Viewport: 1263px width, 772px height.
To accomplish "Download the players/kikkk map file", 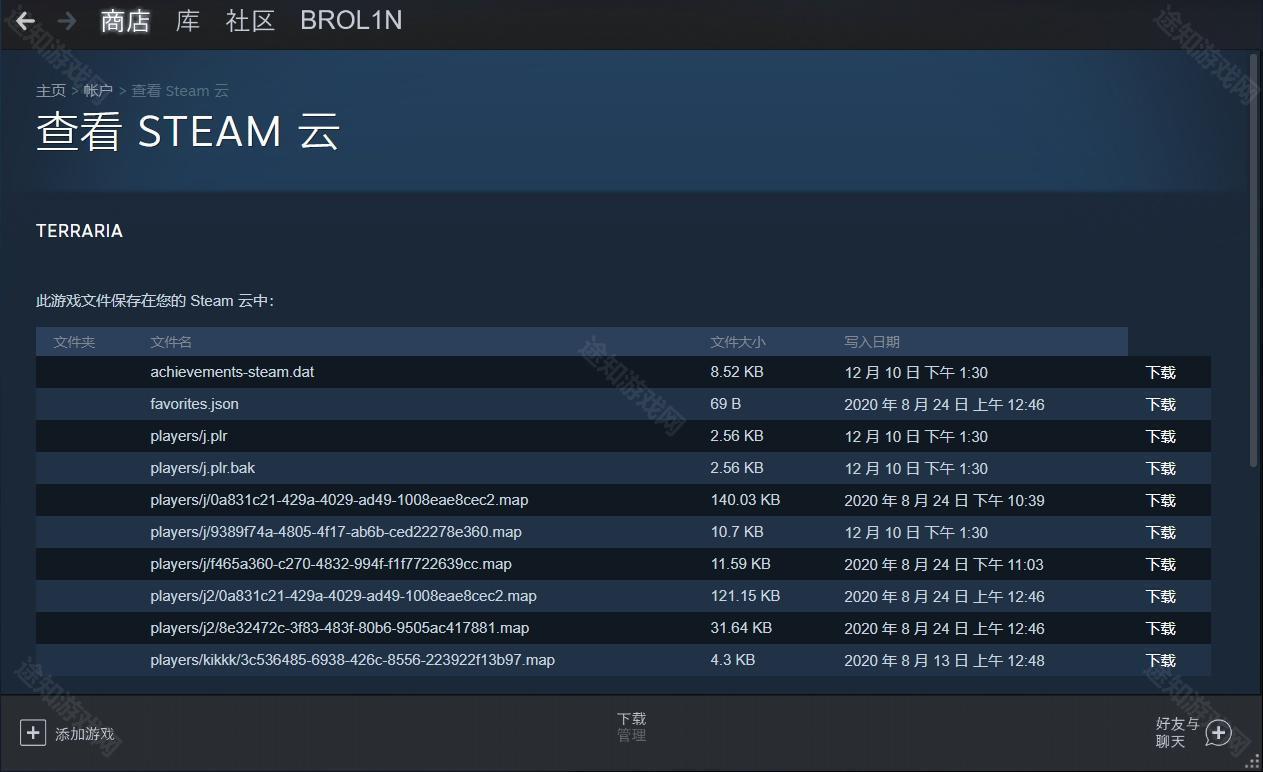I will click(x=1161, y=660).
